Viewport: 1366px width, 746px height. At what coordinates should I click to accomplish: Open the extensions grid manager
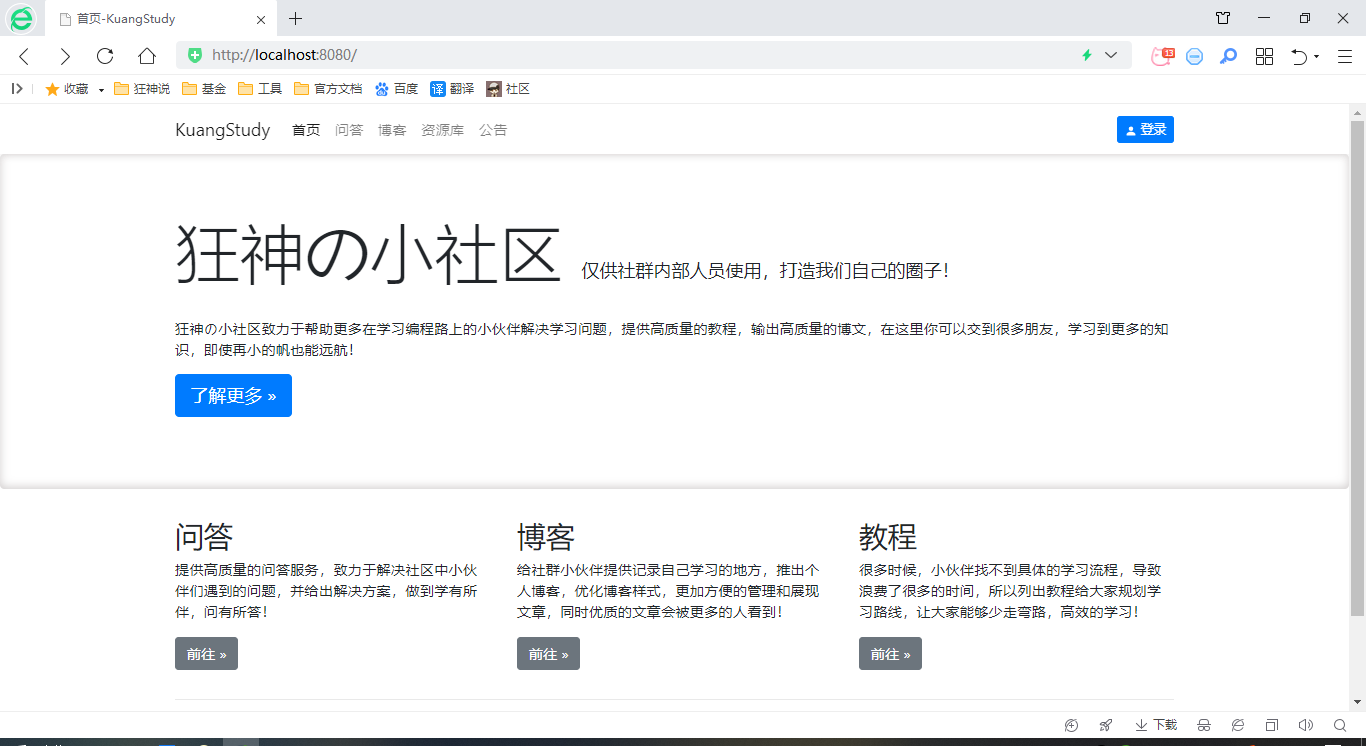[1264, 56]
